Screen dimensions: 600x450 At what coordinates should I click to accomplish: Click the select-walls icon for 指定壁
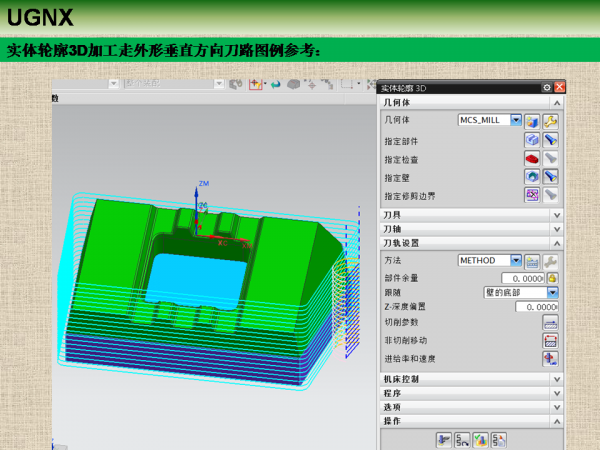(532, 176)
